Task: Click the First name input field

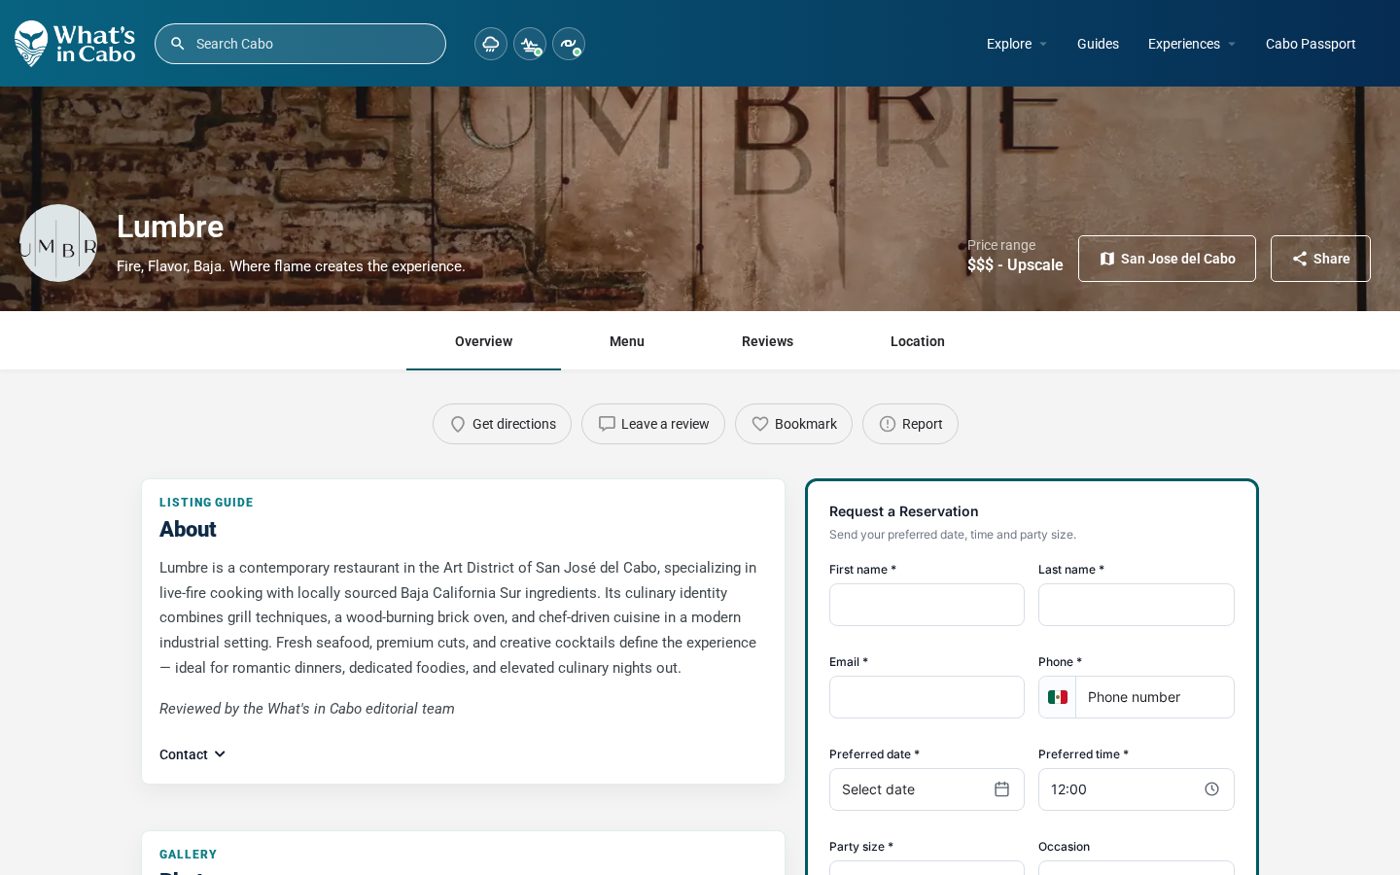Action: pyautogui.click(x=926, y=605)
